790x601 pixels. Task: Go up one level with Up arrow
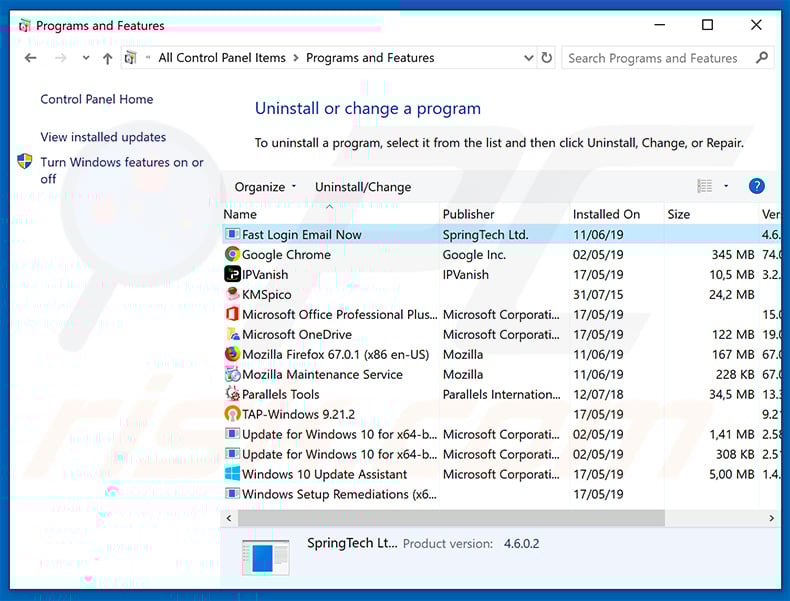coord(107,58)
